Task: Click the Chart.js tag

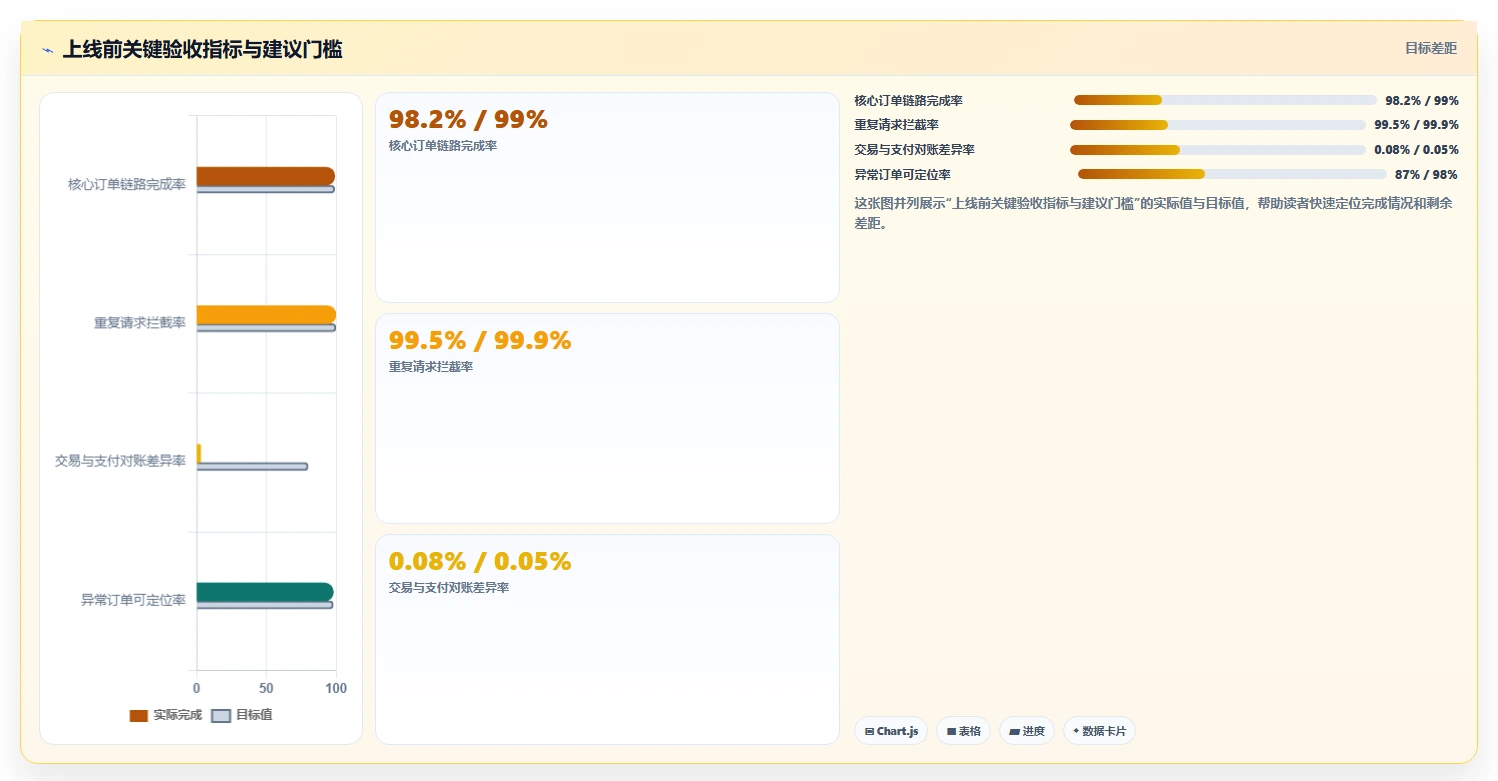Action: (891, 731)
